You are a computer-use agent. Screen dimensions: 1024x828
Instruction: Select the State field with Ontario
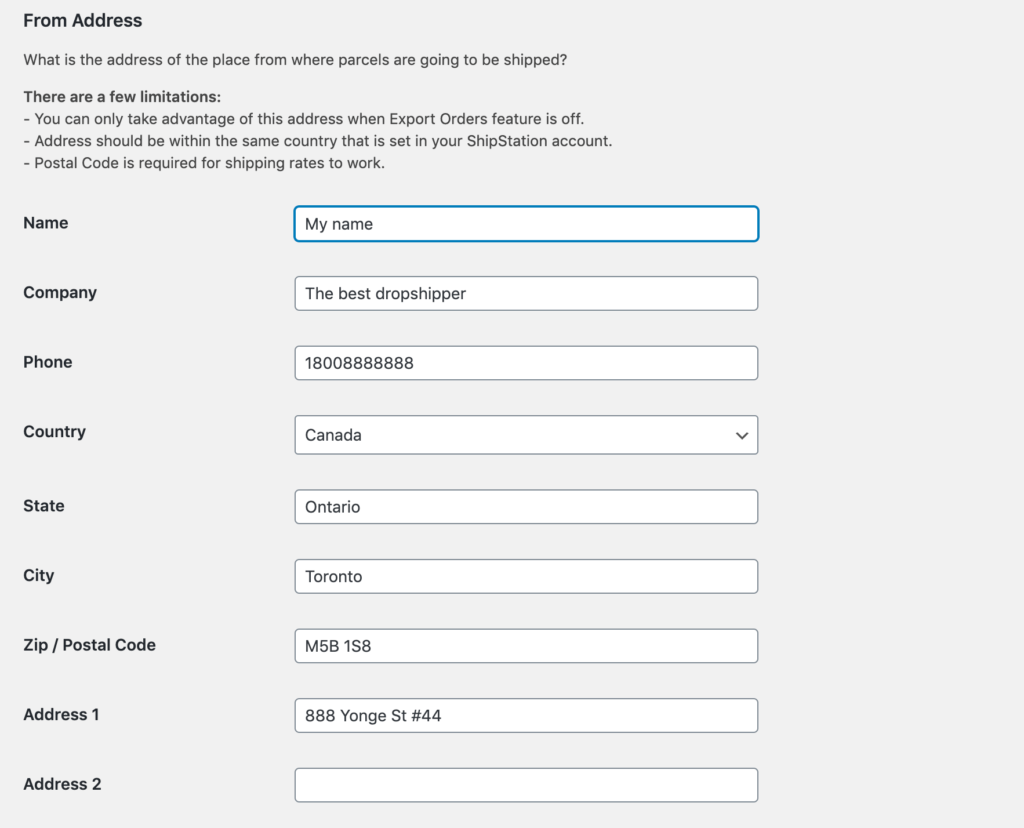(526, 507)
